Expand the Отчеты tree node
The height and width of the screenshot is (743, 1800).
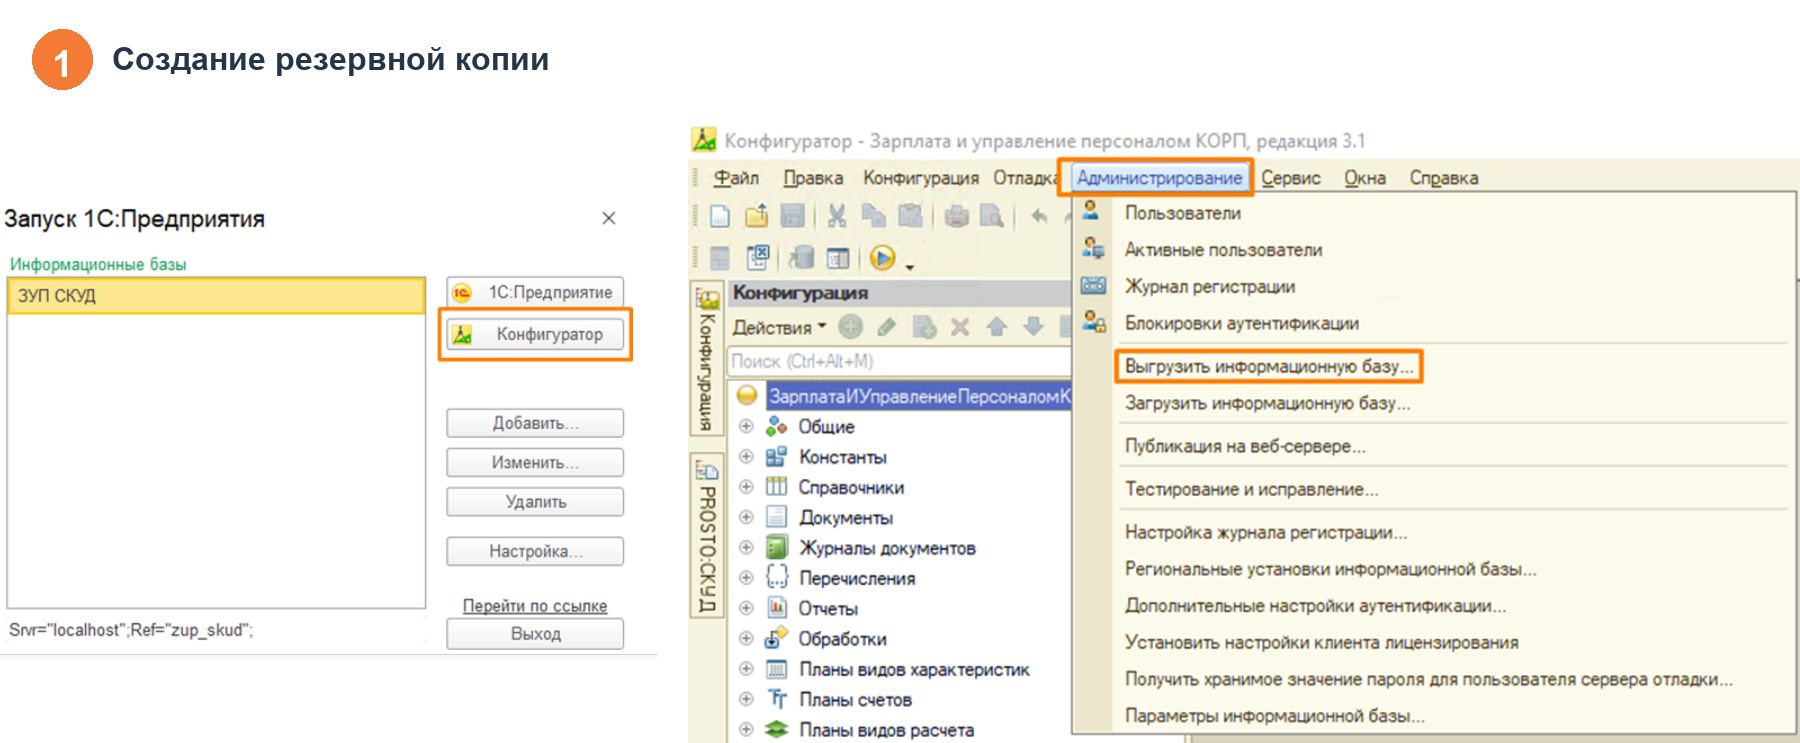tap(746, 608)
